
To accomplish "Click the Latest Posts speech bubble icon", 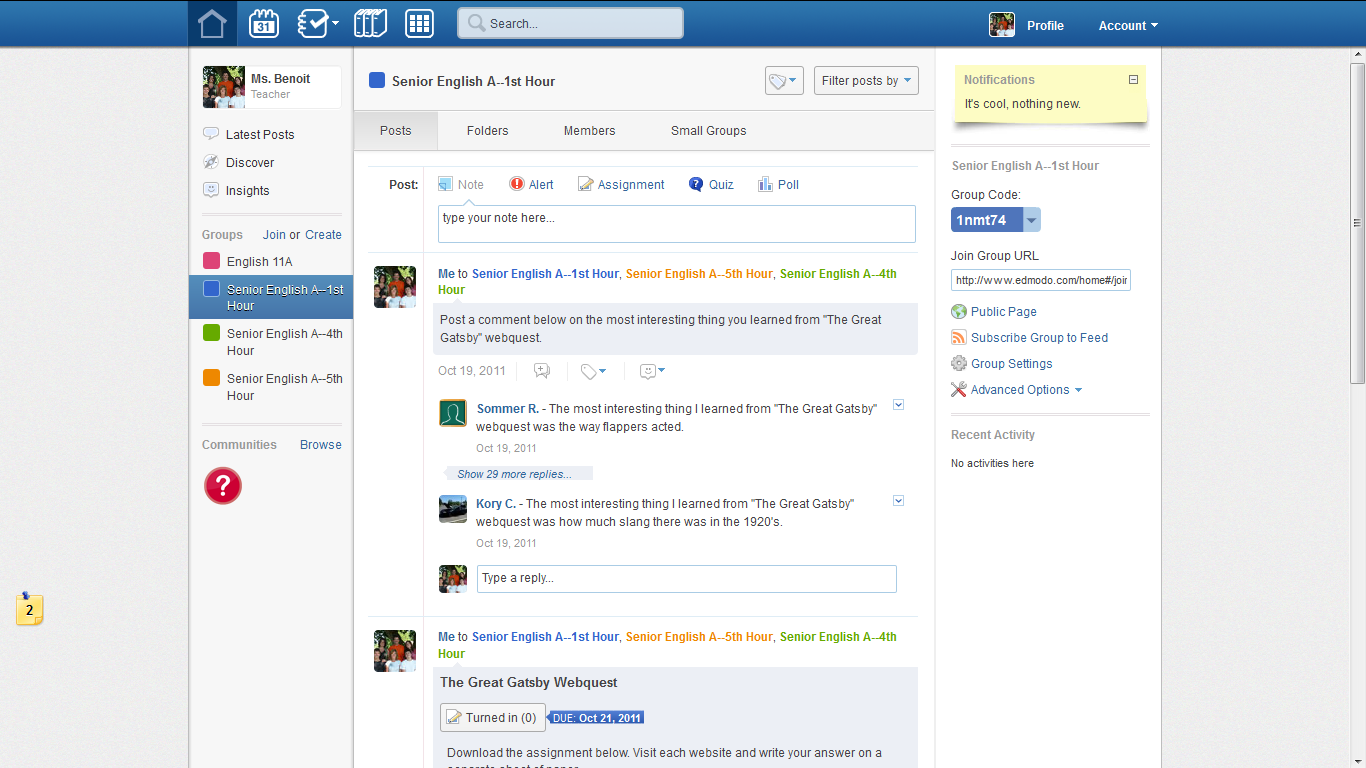I will [211, 134].
